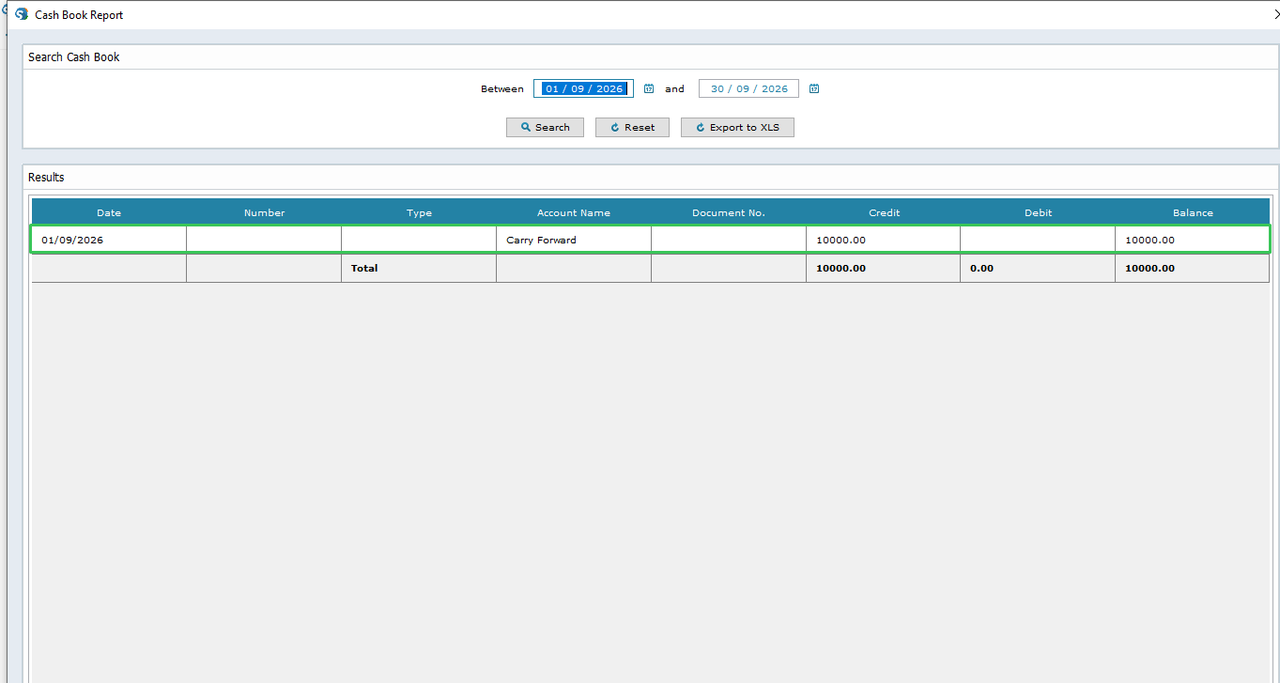Select the Carry Forward row's credit 10000.00
The image size is (1280, 683).
[884, 240]
